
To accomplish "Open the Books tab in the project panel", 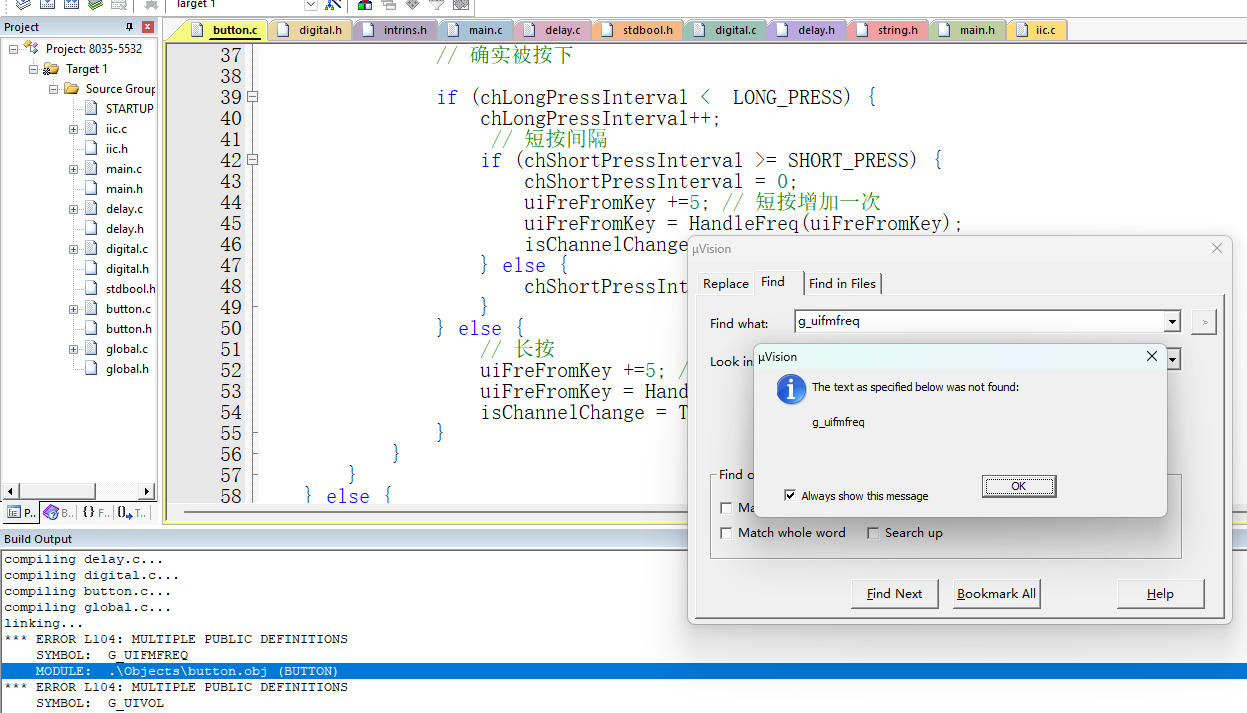I will pos(58,513).
